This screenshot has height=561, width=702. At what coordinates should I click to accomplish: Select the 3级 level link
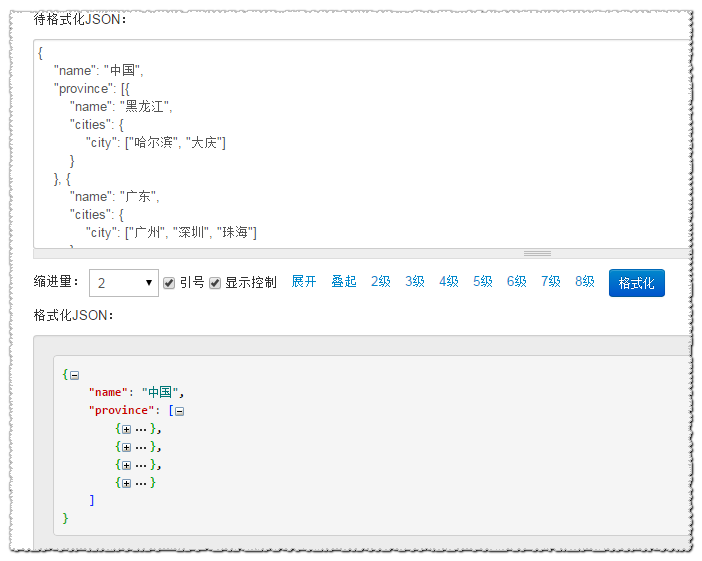pos(415,282)
